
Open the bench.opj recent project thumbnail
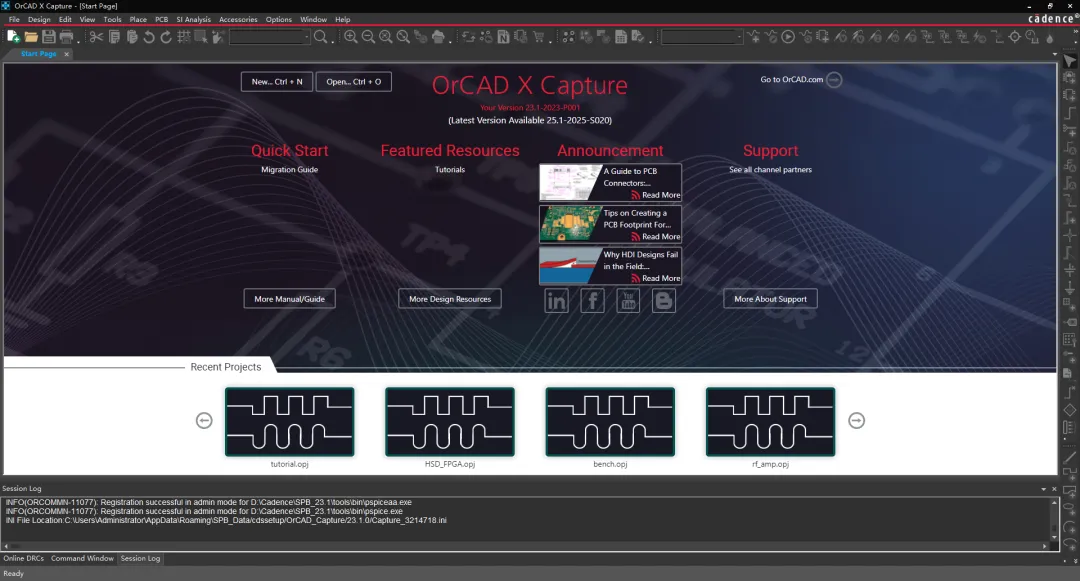point(610,421)
